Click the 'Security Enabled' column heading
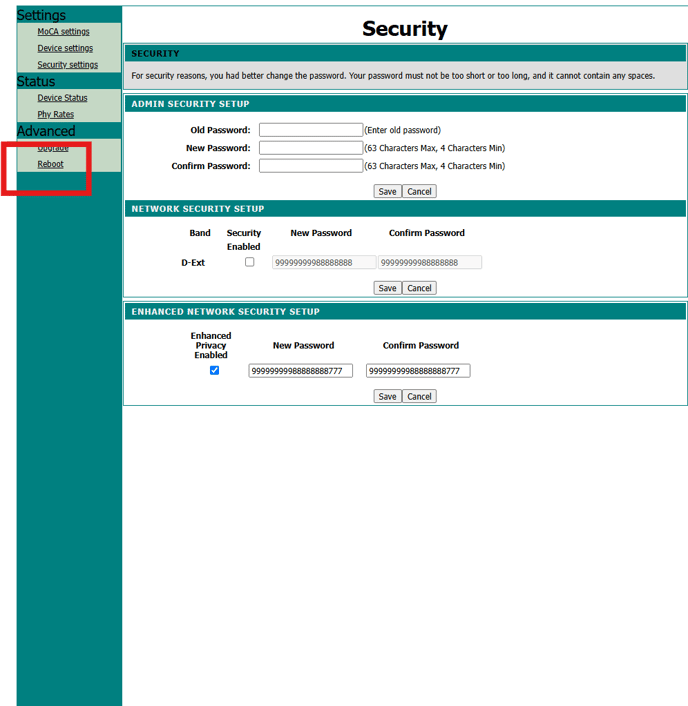 coord(244,240)
